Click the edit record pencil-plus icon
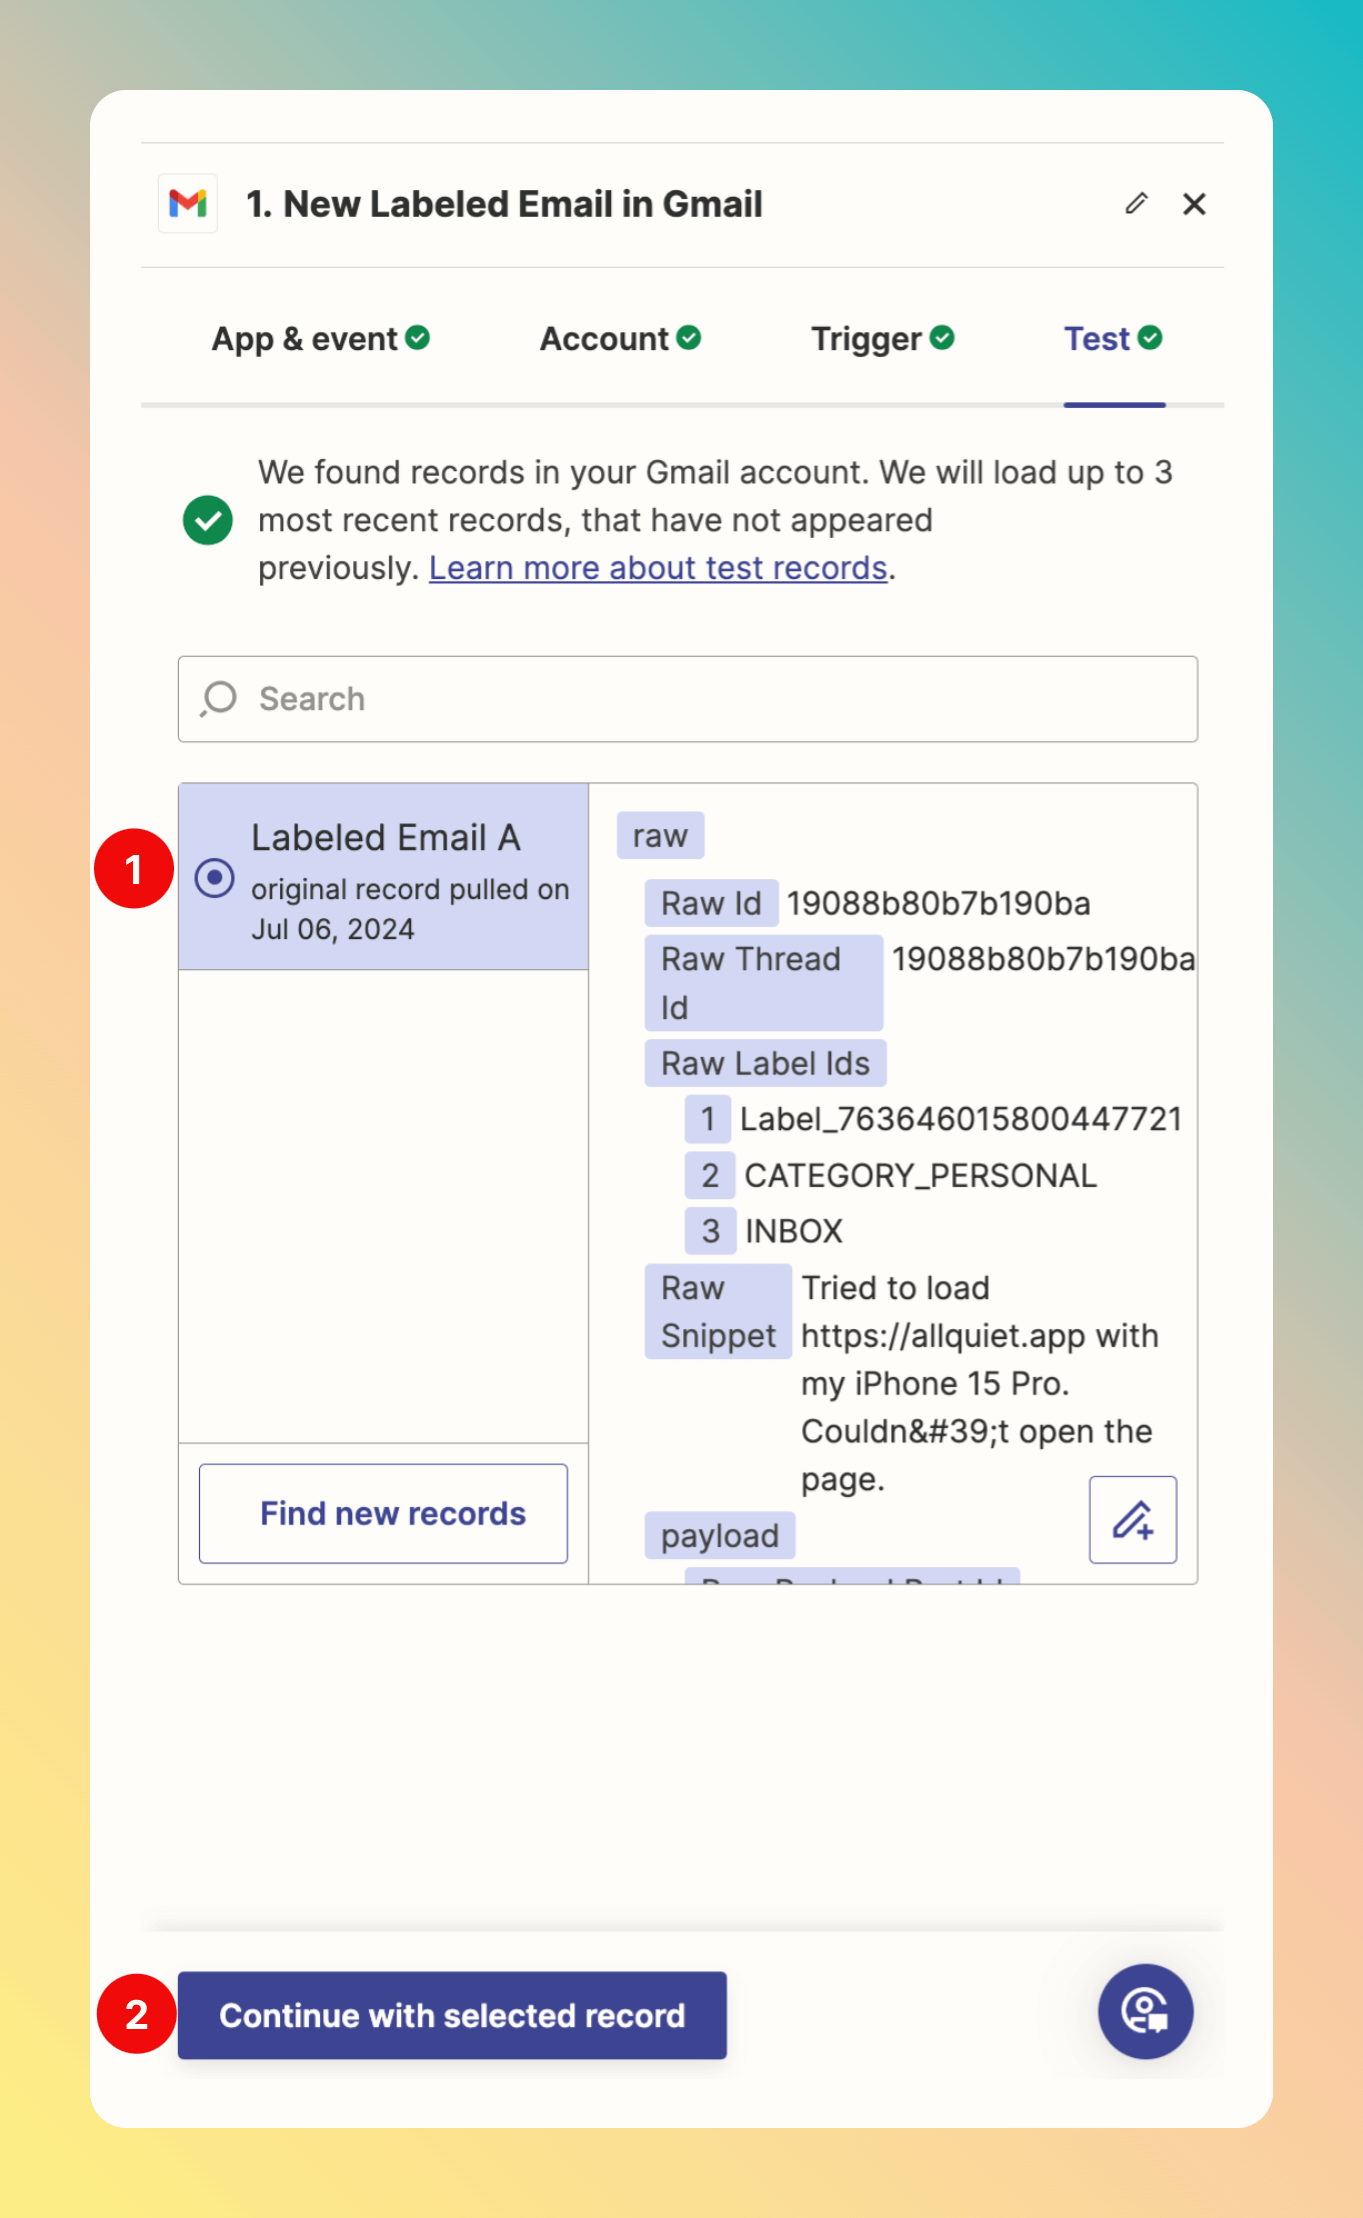Screen dimensions: 1363x2218 [x=1133, y=1519]
